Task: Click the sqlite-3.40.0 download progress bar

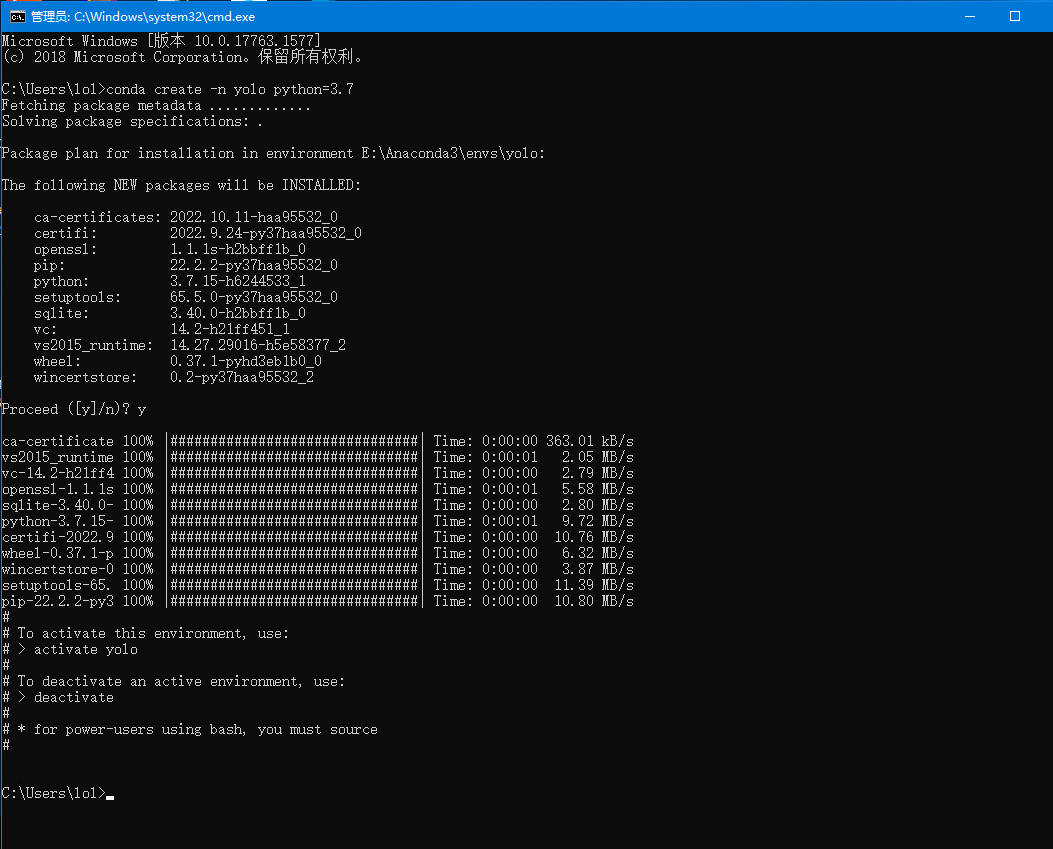Action: coord(295,505)
